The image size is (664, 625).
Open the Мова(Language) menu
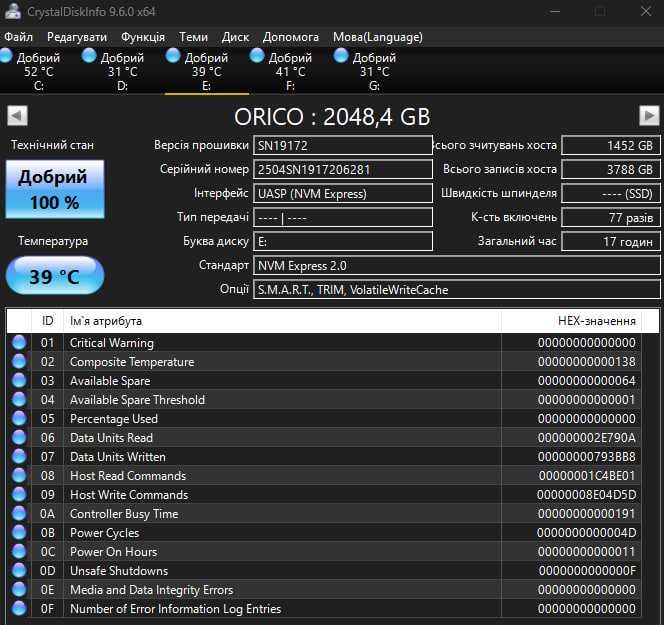378,37
